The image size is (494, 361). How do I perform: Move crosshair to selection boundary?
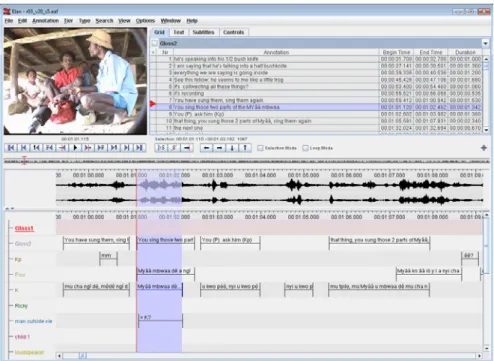[x=187, y=148]
